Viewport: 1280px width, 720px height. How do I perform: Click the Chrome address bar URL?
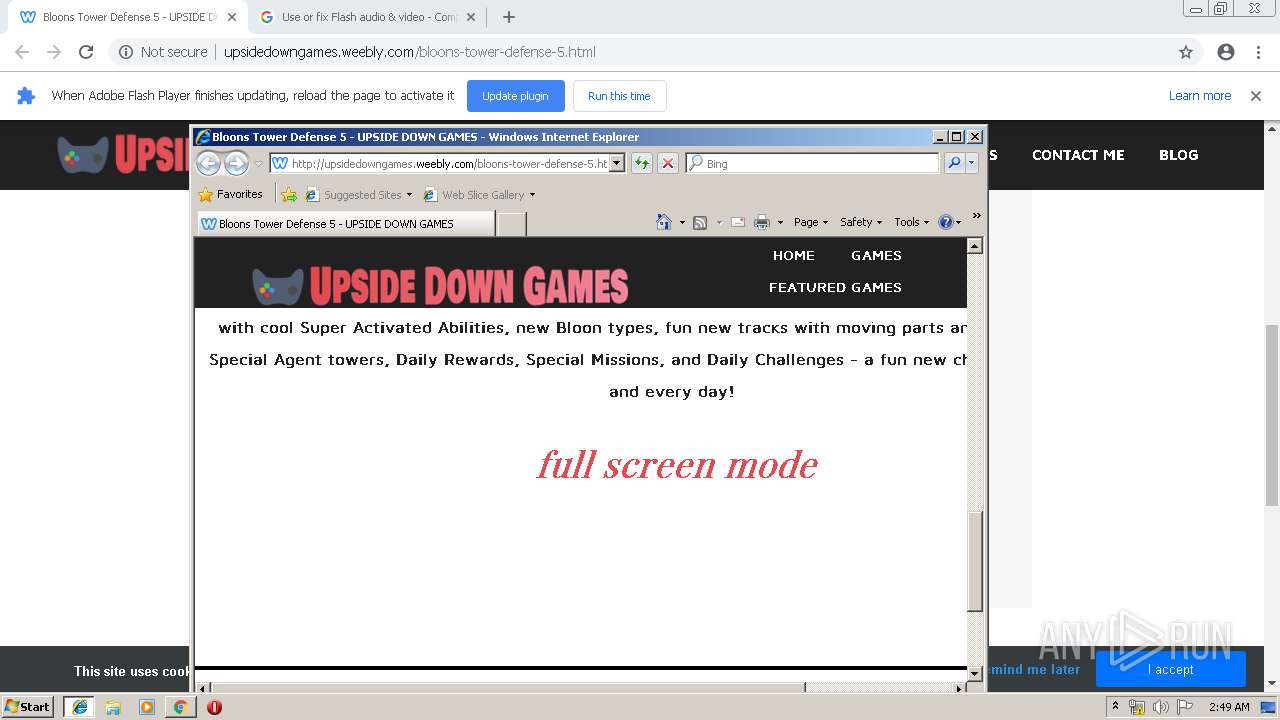pos(410,52)
